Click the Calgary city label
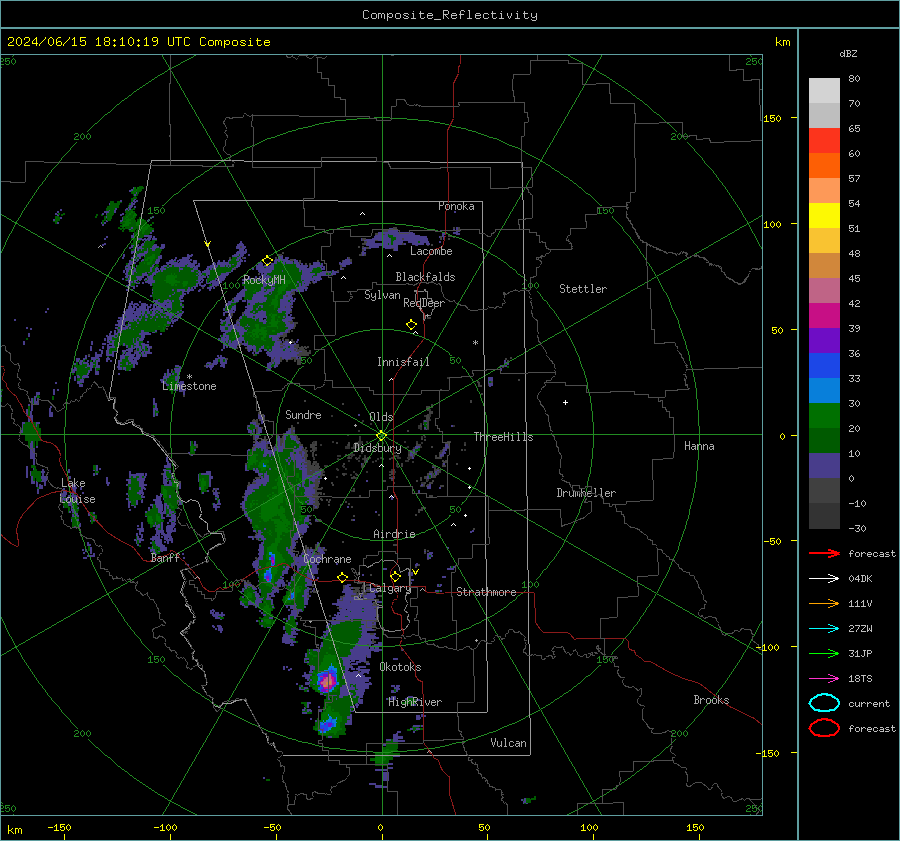Image resolution: width=900 pixels, height=841 pixels. tap(390, 588)
